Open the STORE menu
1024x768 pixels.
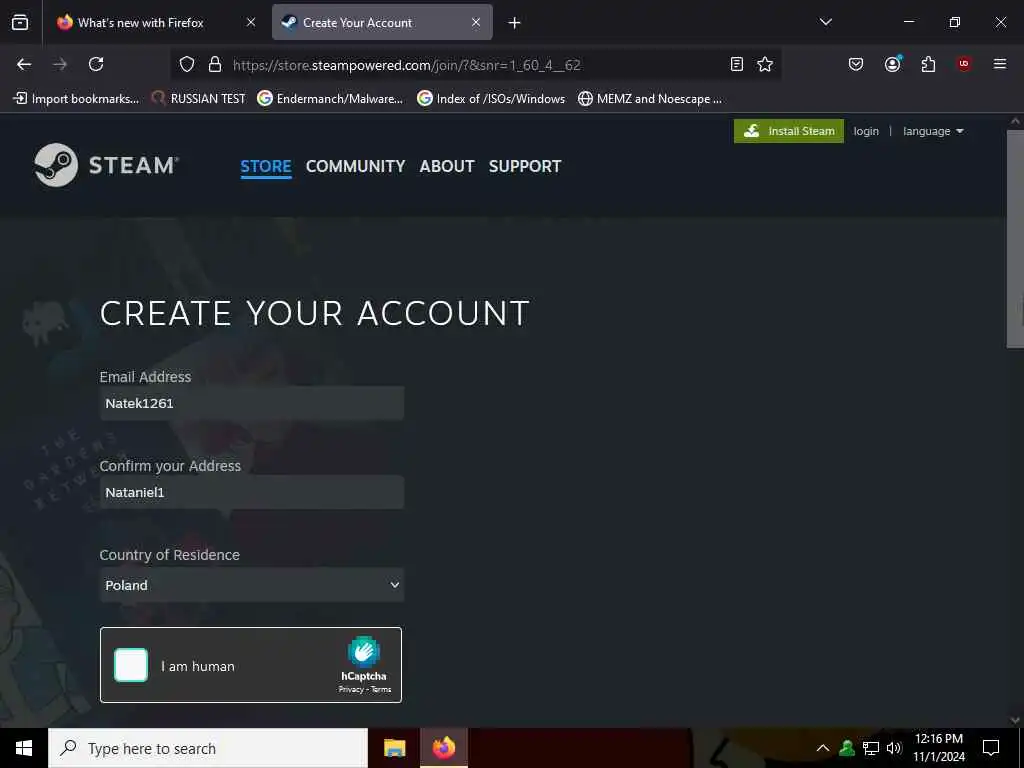coord(266,167)
